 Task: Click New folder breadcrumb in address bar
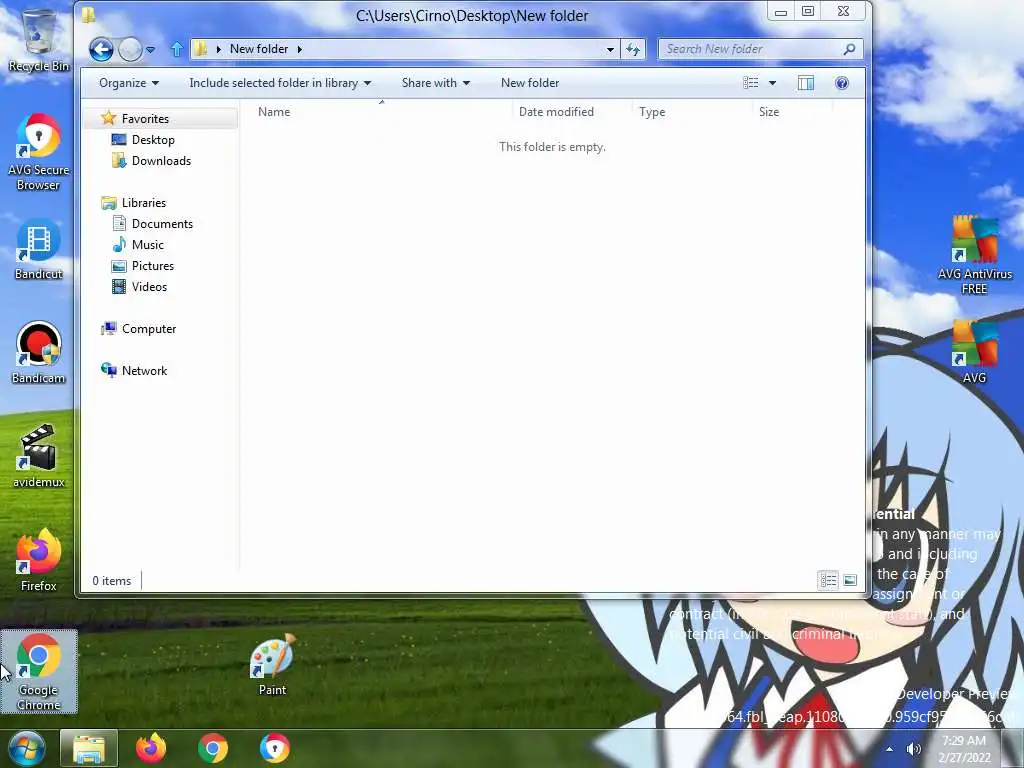coord(259,49)
